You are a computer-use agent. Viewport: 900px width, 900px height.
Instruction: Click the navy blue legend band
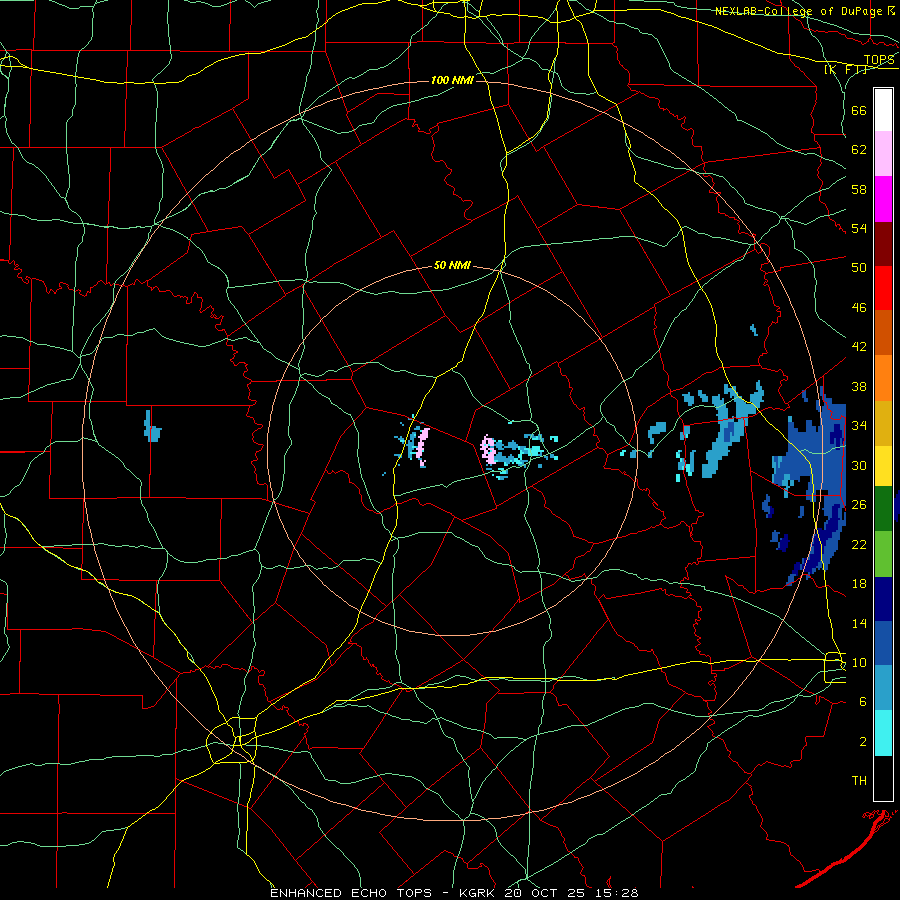883,599
